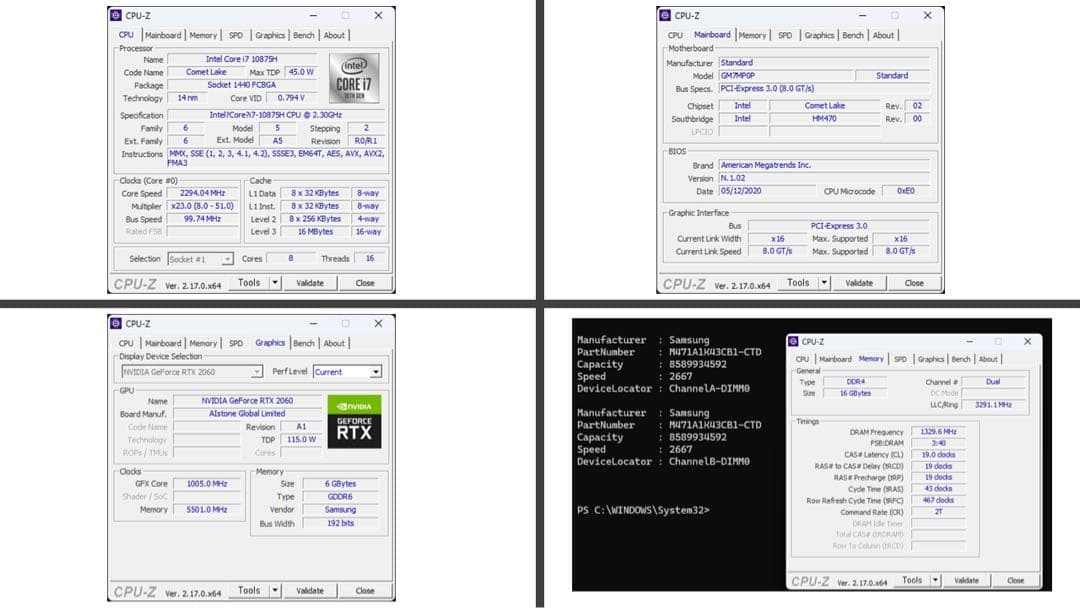
Task: Switch to the About tab in the Mainboard window
Action: pos(884,34)
